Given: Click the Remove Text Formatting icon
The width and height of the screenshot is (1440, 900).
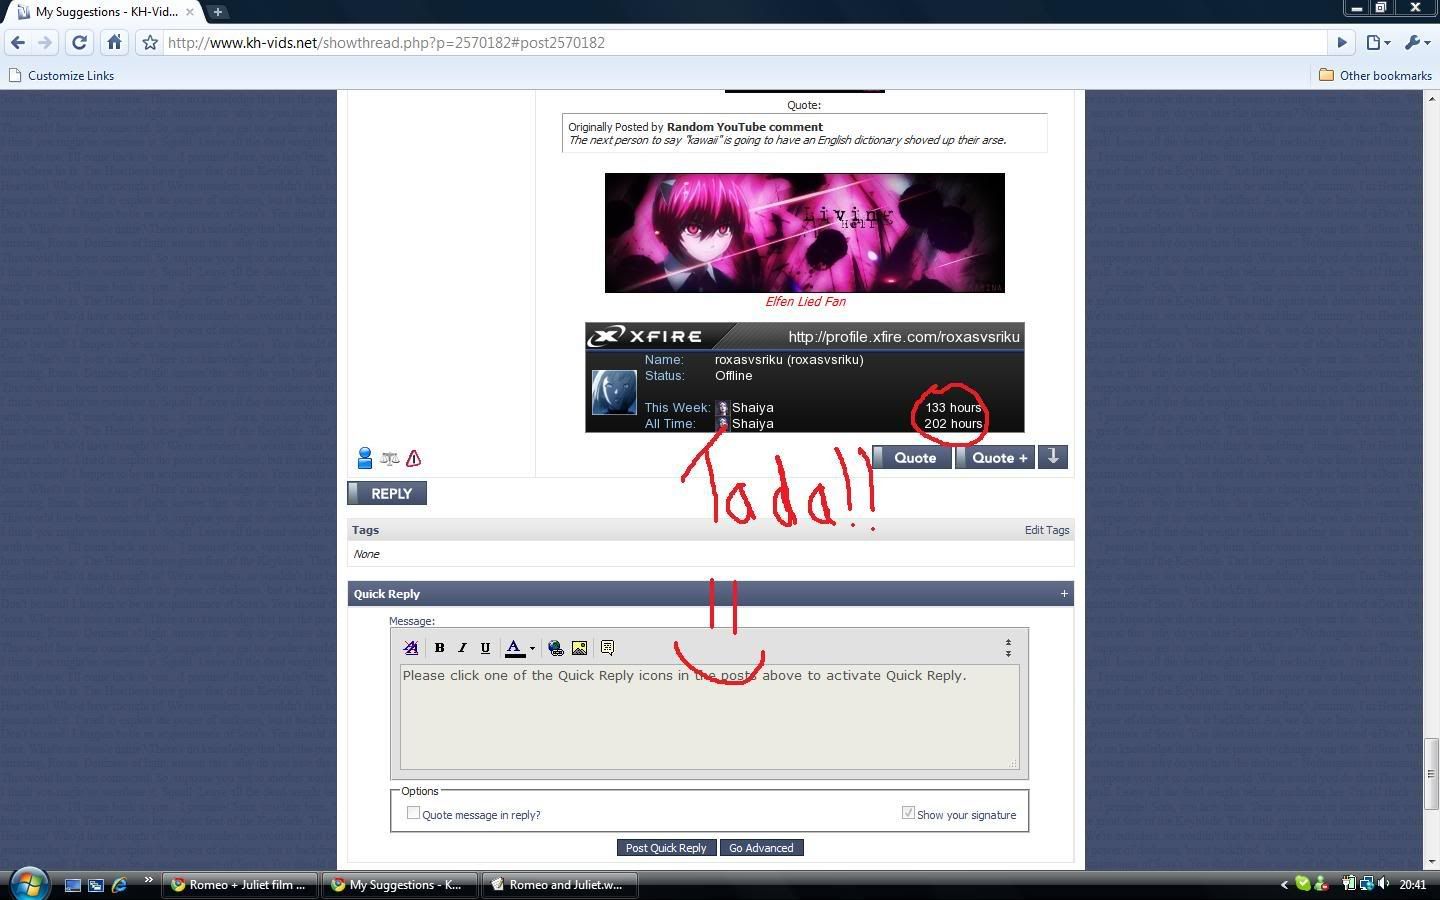Looking at the screenshot, I should pos(410,648).
